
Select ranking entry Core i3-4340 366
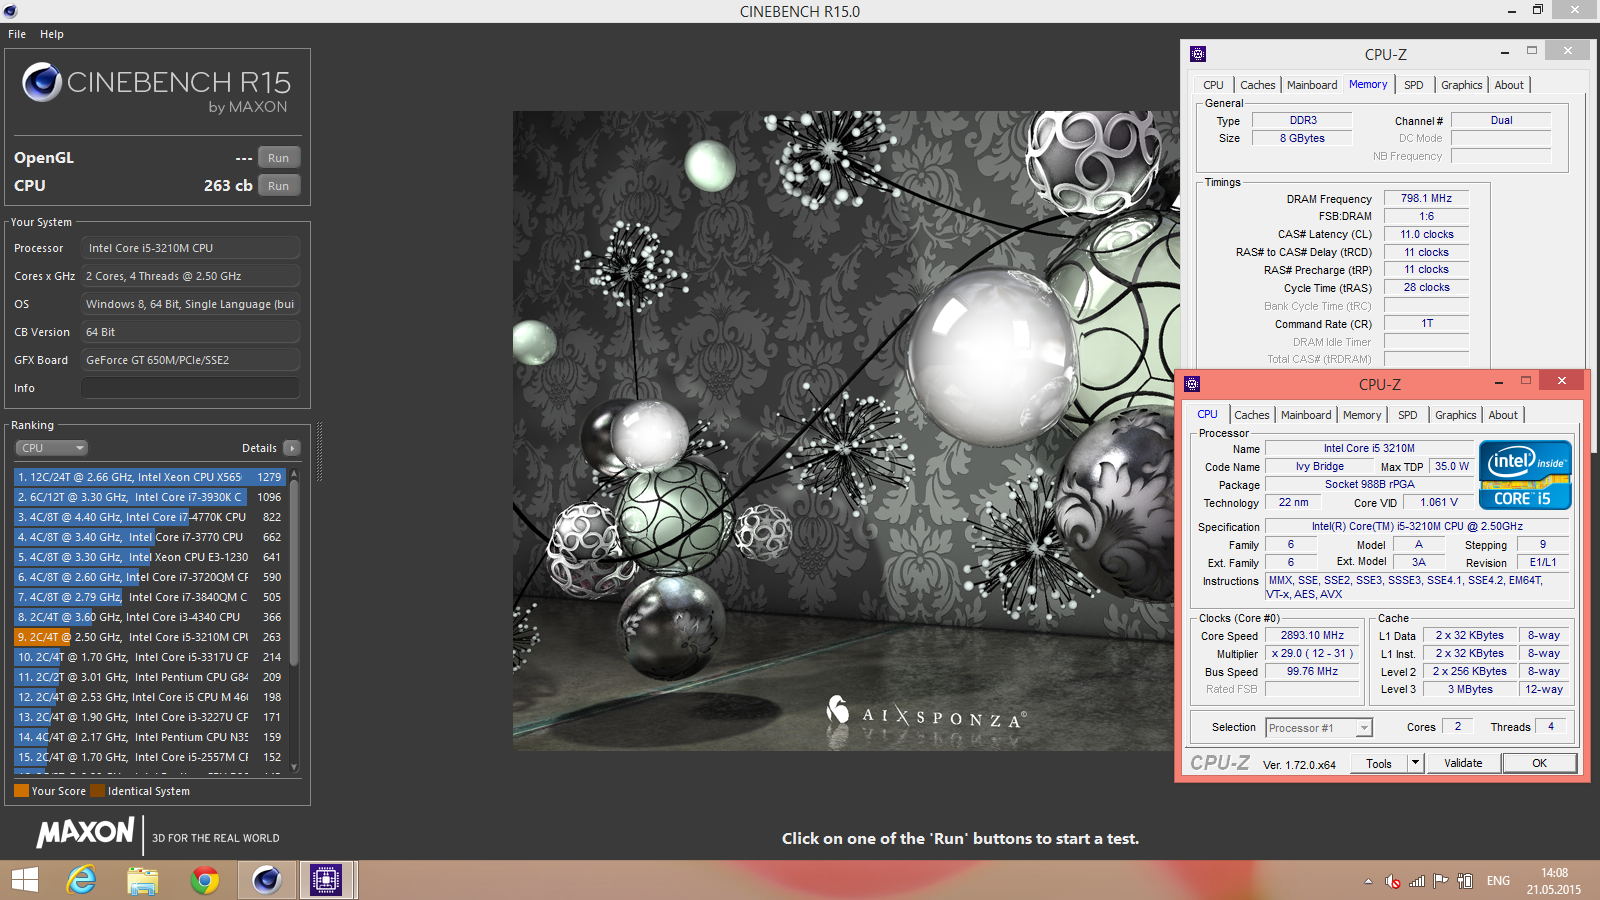click(x=150, y=617)
